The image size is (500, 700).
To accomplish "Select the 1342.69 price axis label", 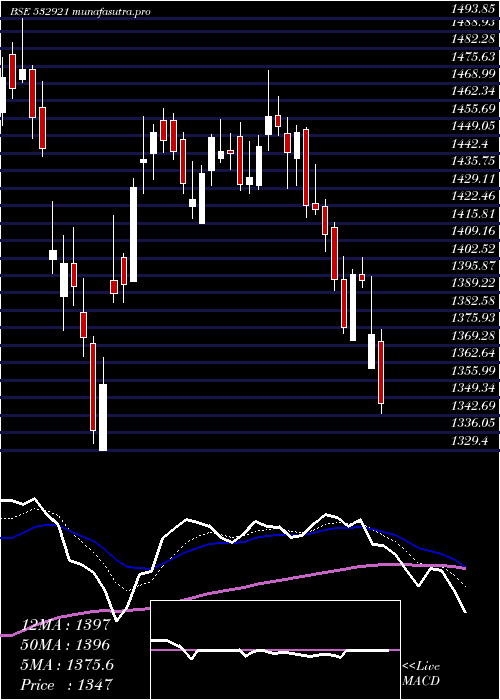I will coord(473,405).
